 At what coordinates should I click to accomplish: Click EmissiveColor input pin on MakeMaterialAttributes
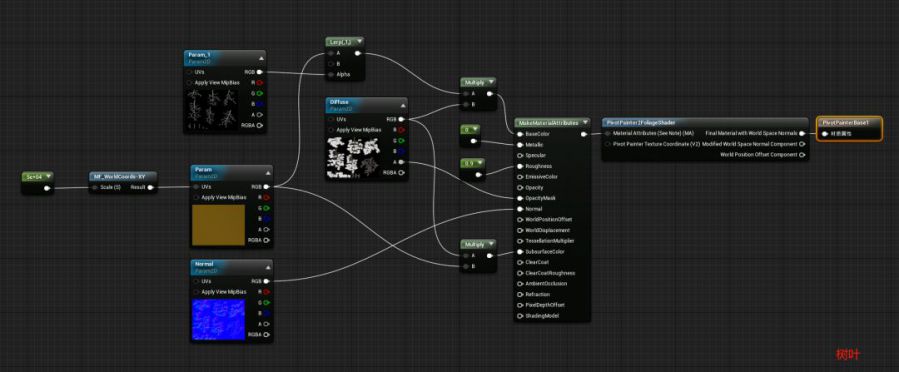click(520, 177)
